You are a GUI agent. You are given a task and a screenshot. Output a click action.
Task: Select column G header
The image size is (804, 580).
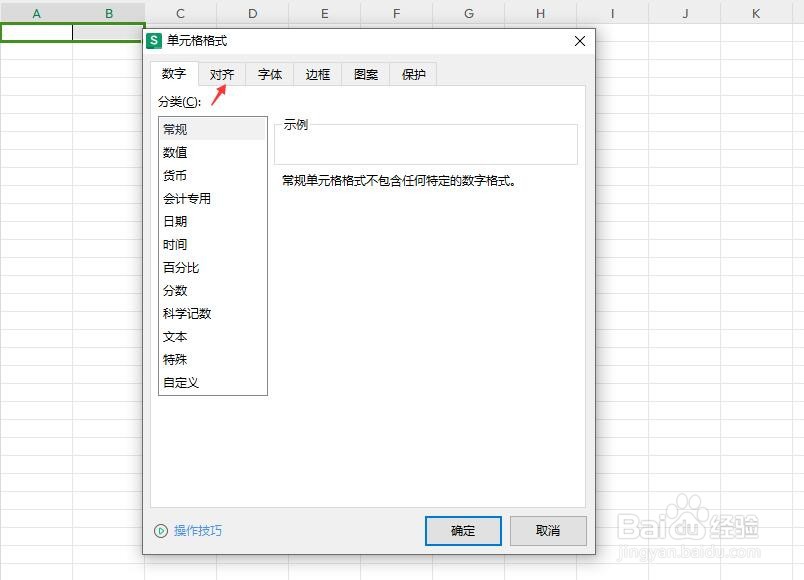pyautogui.click(x=469, y=14)
